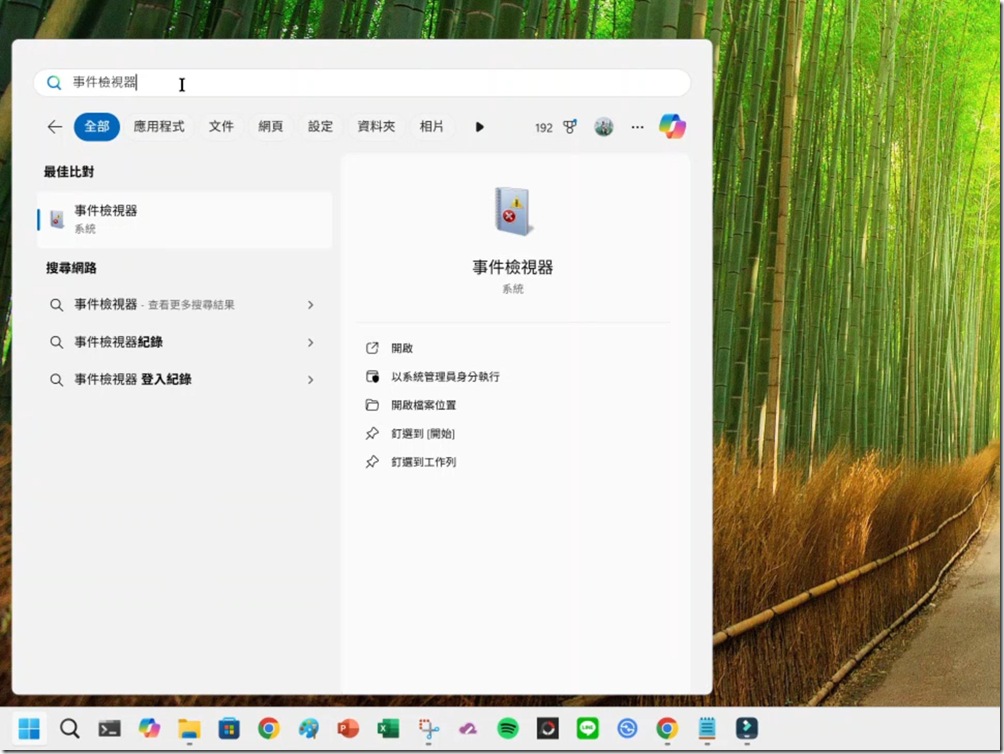
Task: Open the three-dot more options menu
Action: (637, 127)
